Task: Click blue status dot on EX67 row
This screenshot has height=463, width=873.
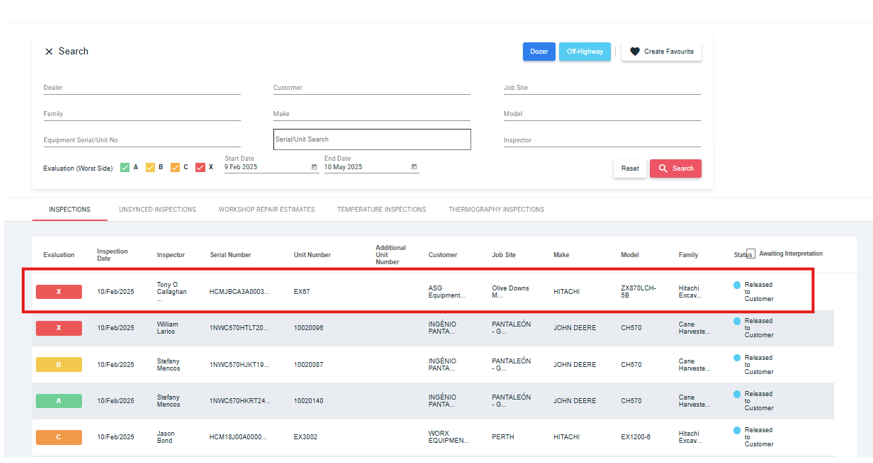Action: click(737, 285)
